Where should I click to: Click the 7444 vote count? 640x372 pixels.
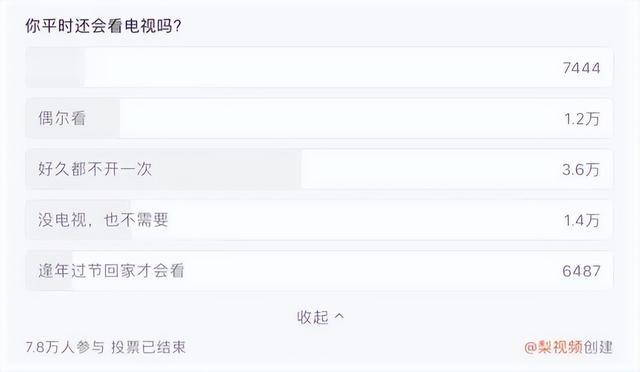(581, 68)
